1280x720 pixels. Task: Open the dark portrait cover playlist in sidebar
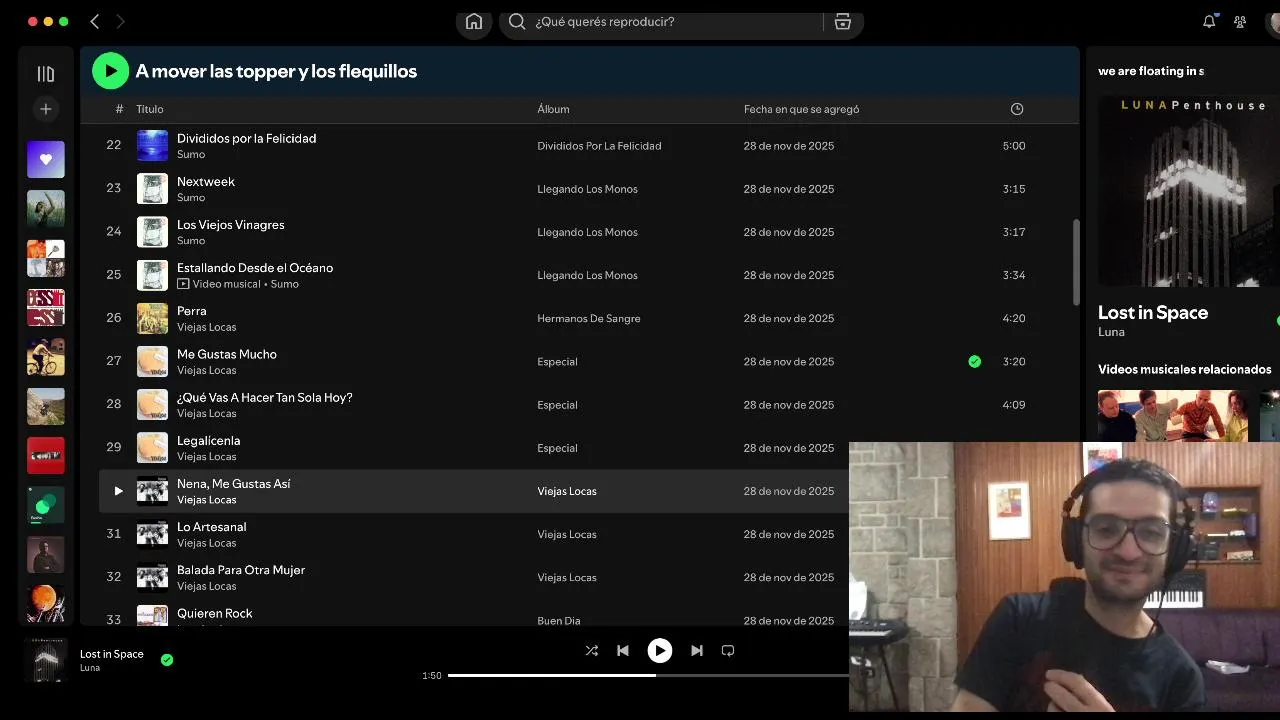(x=46, y=554)
